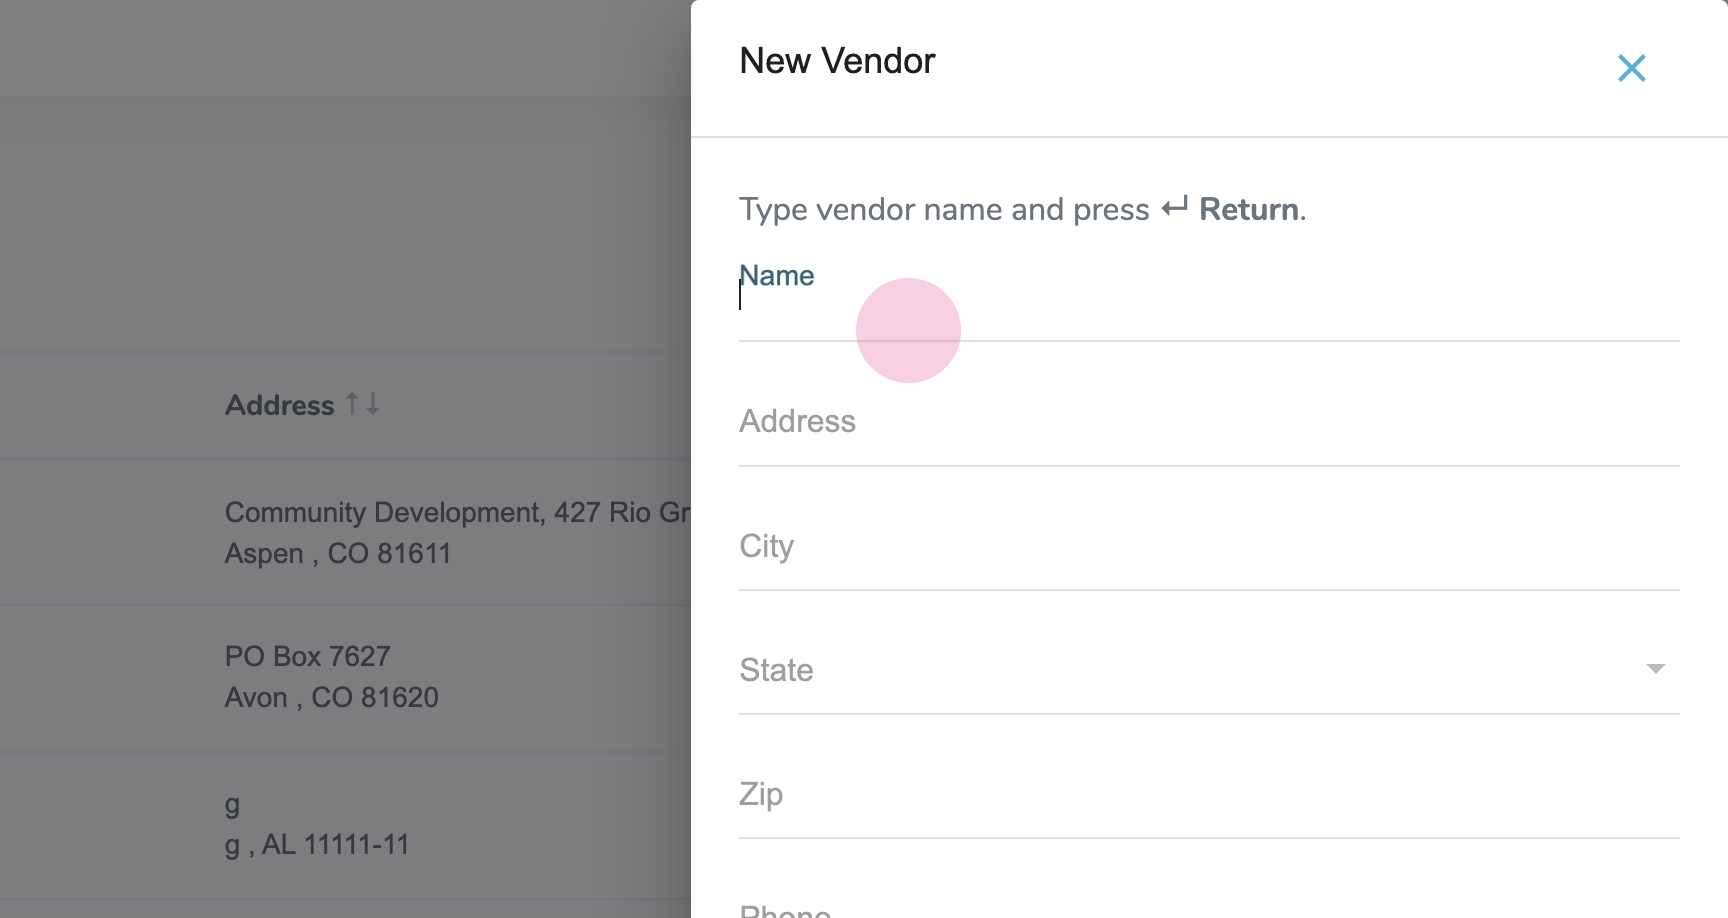Select the PO Box 7627 address row
This screenshot has width=1728, height=918.
pyautogui.click(x=345, y=678)
